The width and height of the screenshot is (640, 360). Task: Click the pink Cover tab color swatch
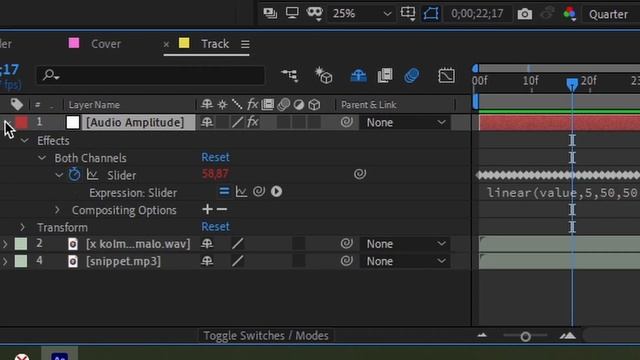click(x=74, y=43)
